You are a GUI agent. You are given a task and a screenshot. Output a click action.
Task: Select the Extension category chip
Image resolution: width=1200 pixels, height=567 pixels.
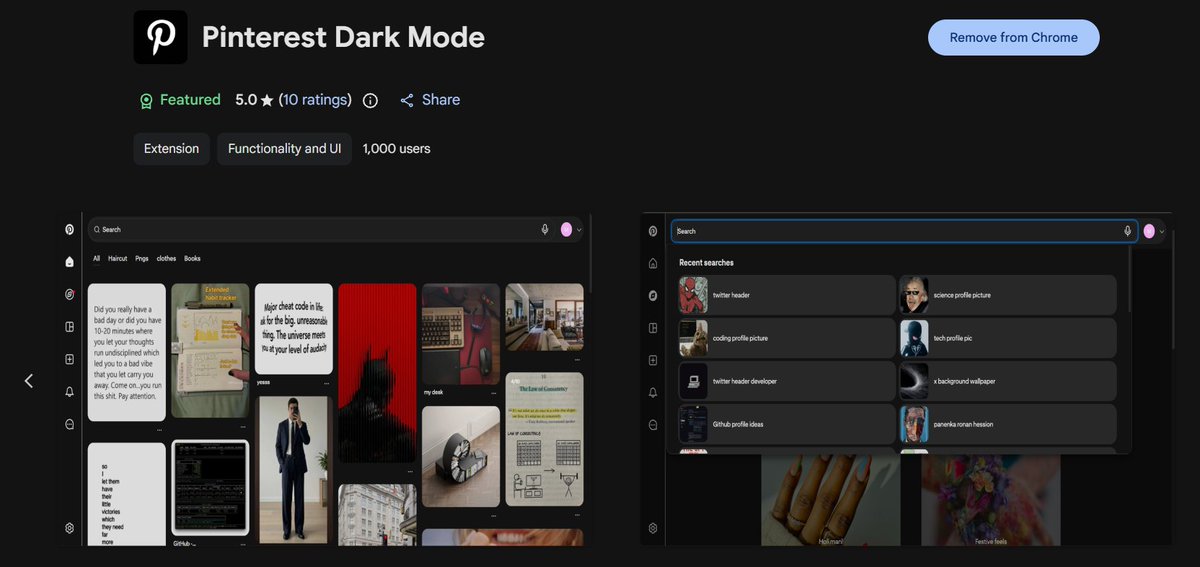click(171, 148)
